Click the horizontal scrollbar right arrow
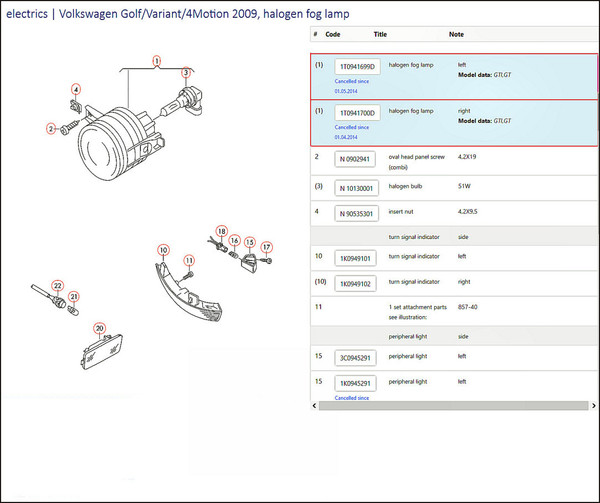The width and height of the screenshot is (600, 503). click(594, 404)
